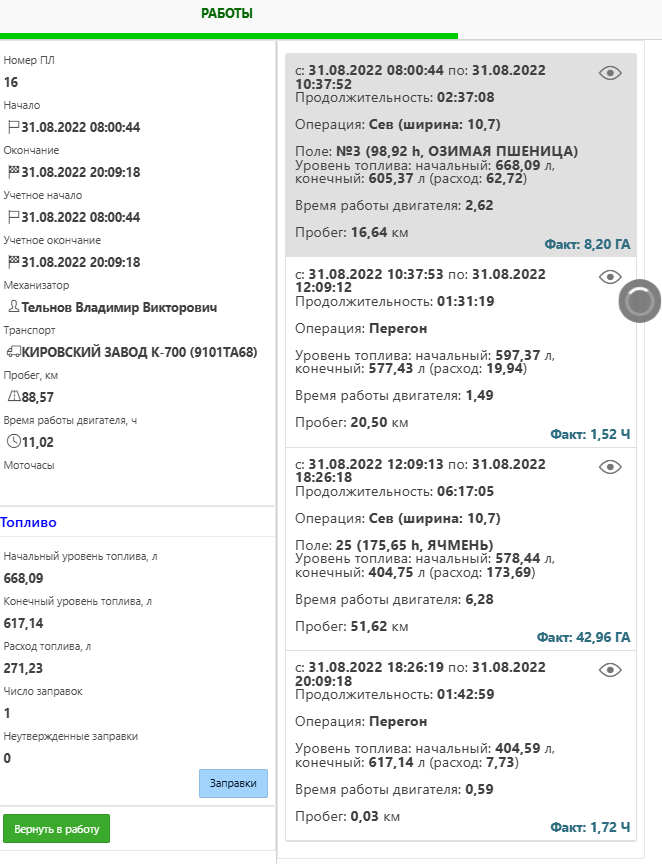Switch to the РАБОТЫ tab

click(227, 14)
